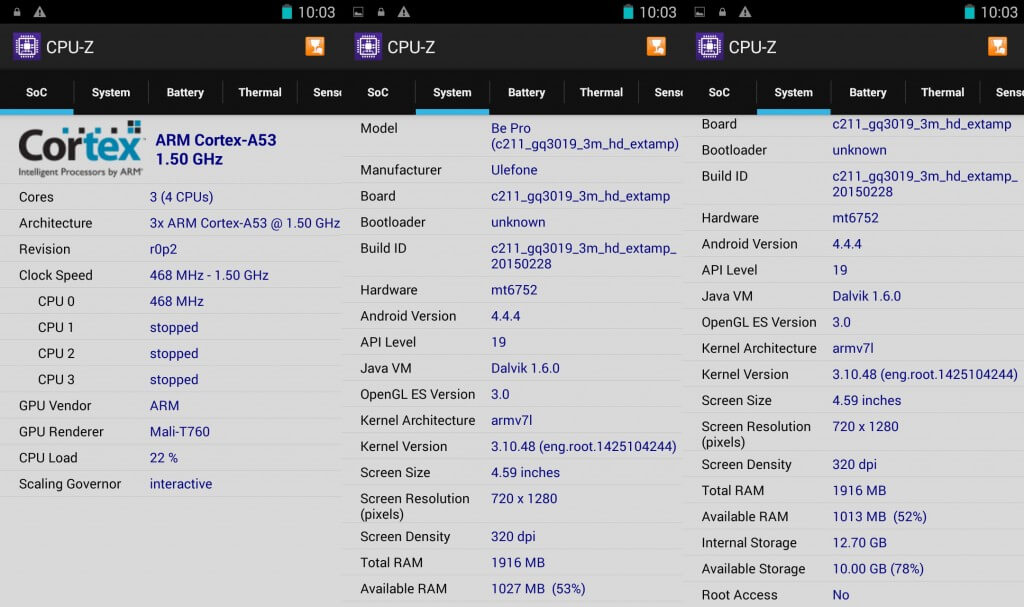Click the CPU 1 'stopped' row
The height and width of the screenshot is (607, 1024).
coord(171,327)
